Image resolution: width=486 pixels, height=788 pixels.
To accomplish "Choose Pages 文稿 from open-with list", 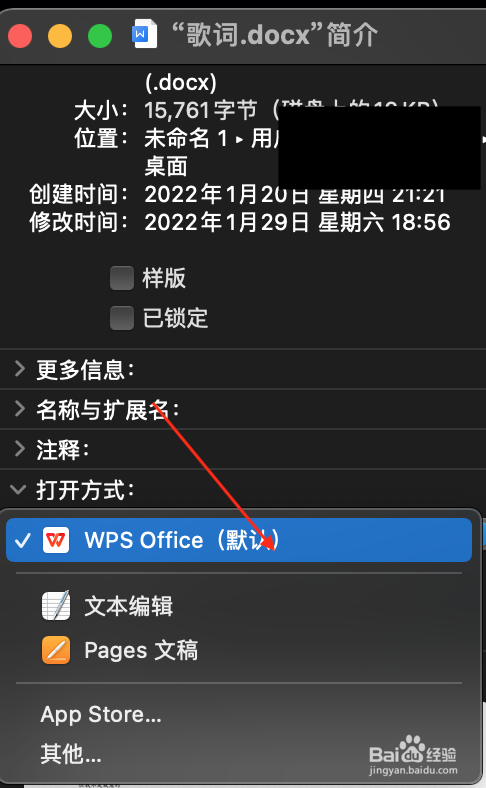I will 141,650.
